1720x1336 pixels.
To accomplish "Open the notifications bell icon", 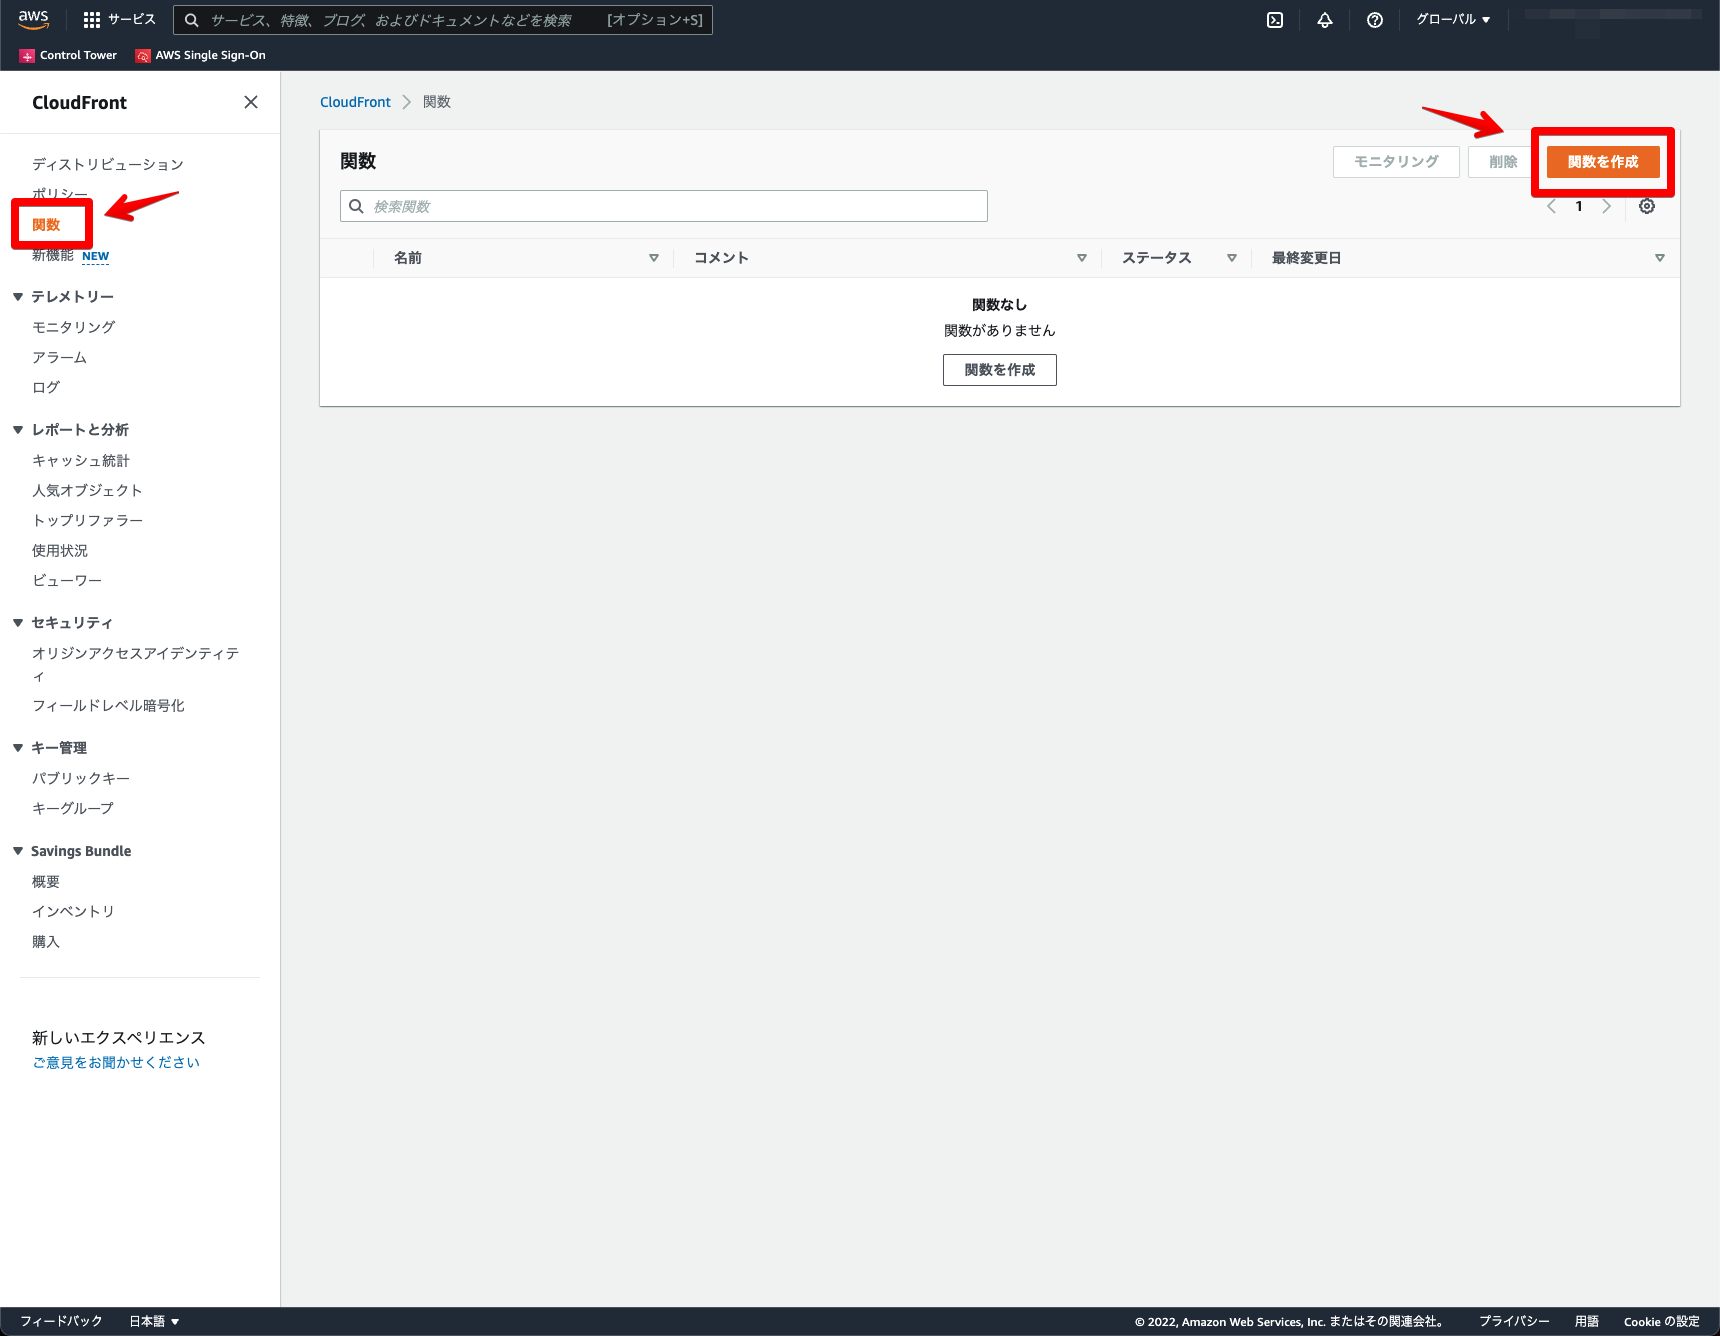I will (1325, 20).
